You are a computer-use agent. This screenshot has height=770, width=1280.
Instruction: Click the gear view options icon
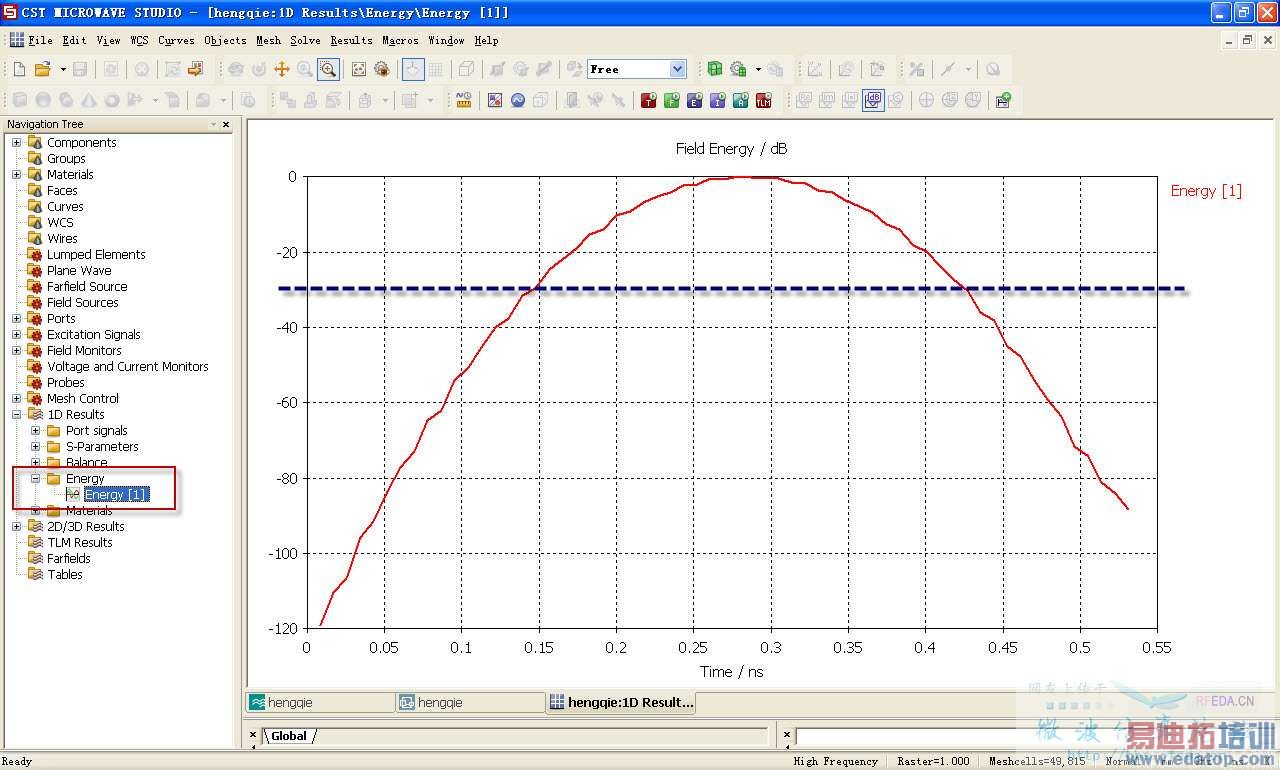382,69
